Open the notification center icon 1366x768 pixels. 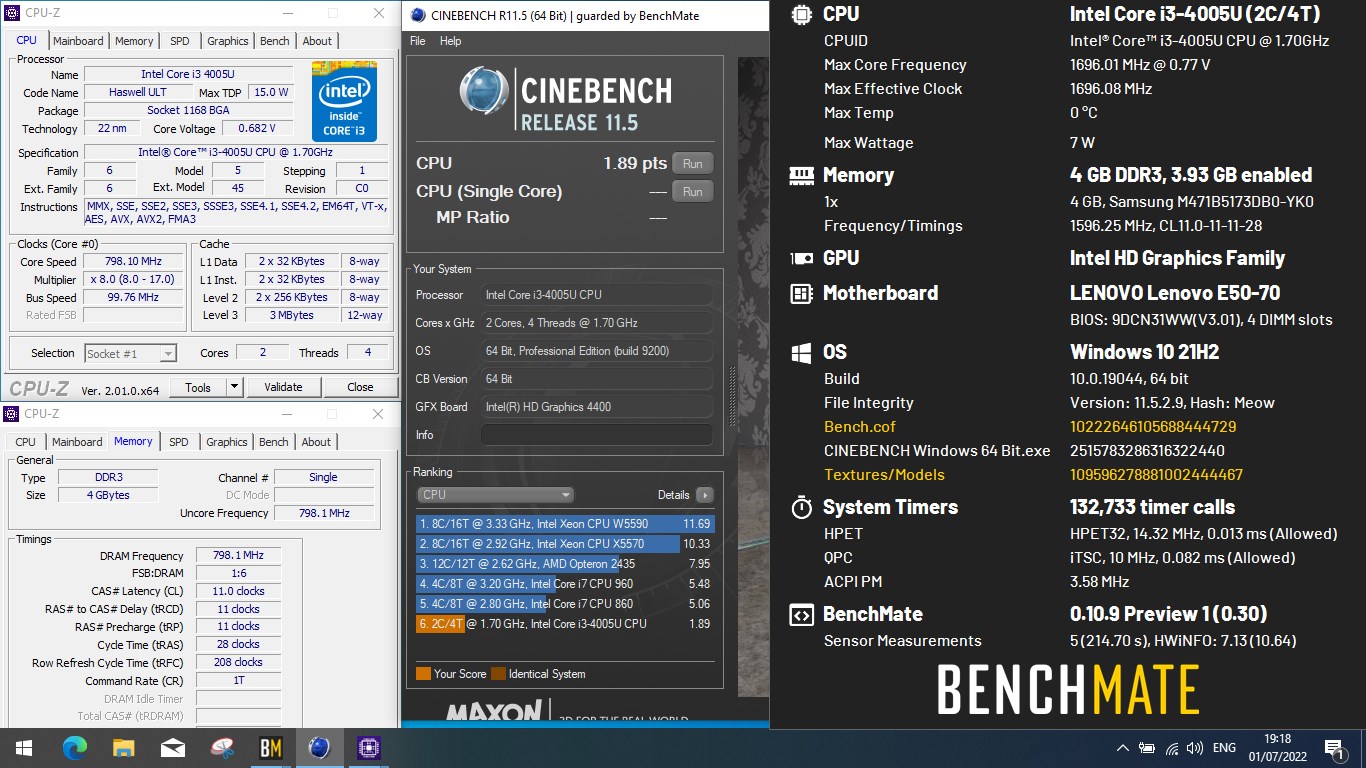pyautogui.click(x=1332, y=748)
